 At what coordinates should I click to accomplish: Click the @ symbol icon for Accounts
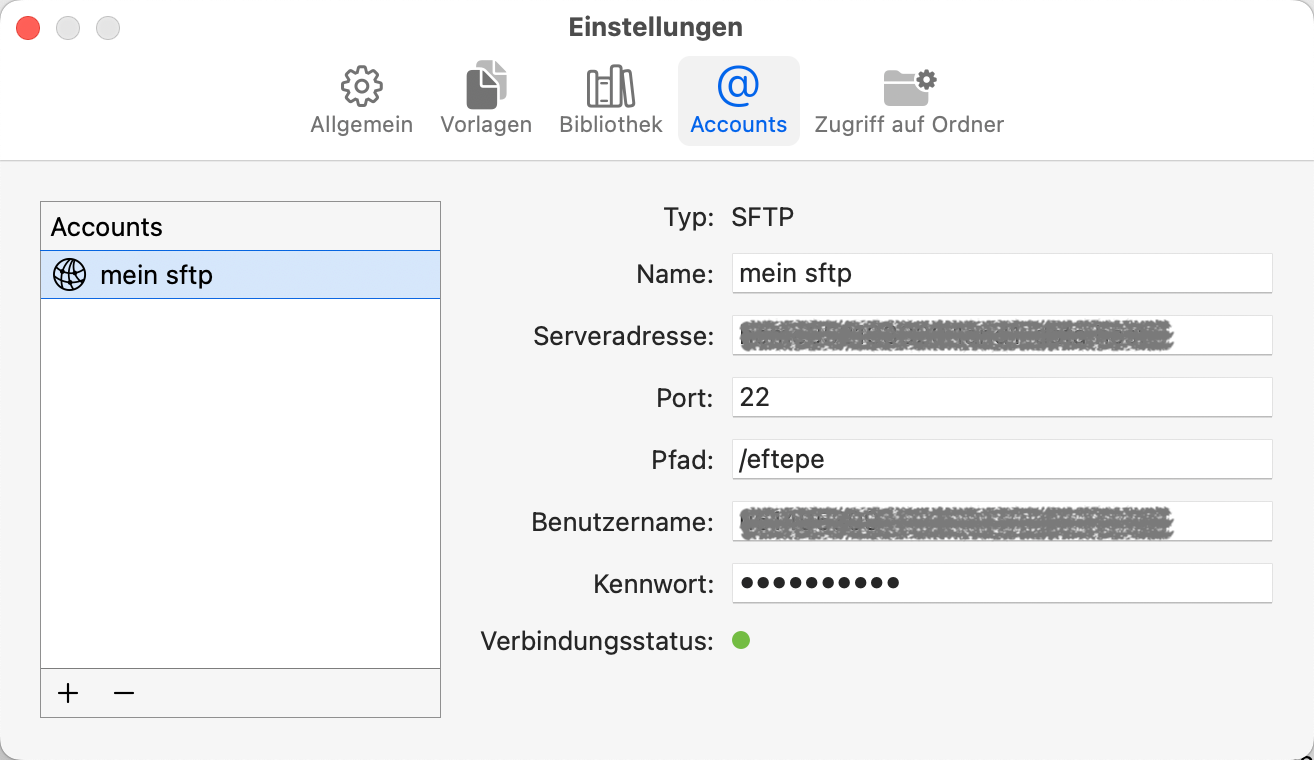pyautogui.click(x=738, y=85)
